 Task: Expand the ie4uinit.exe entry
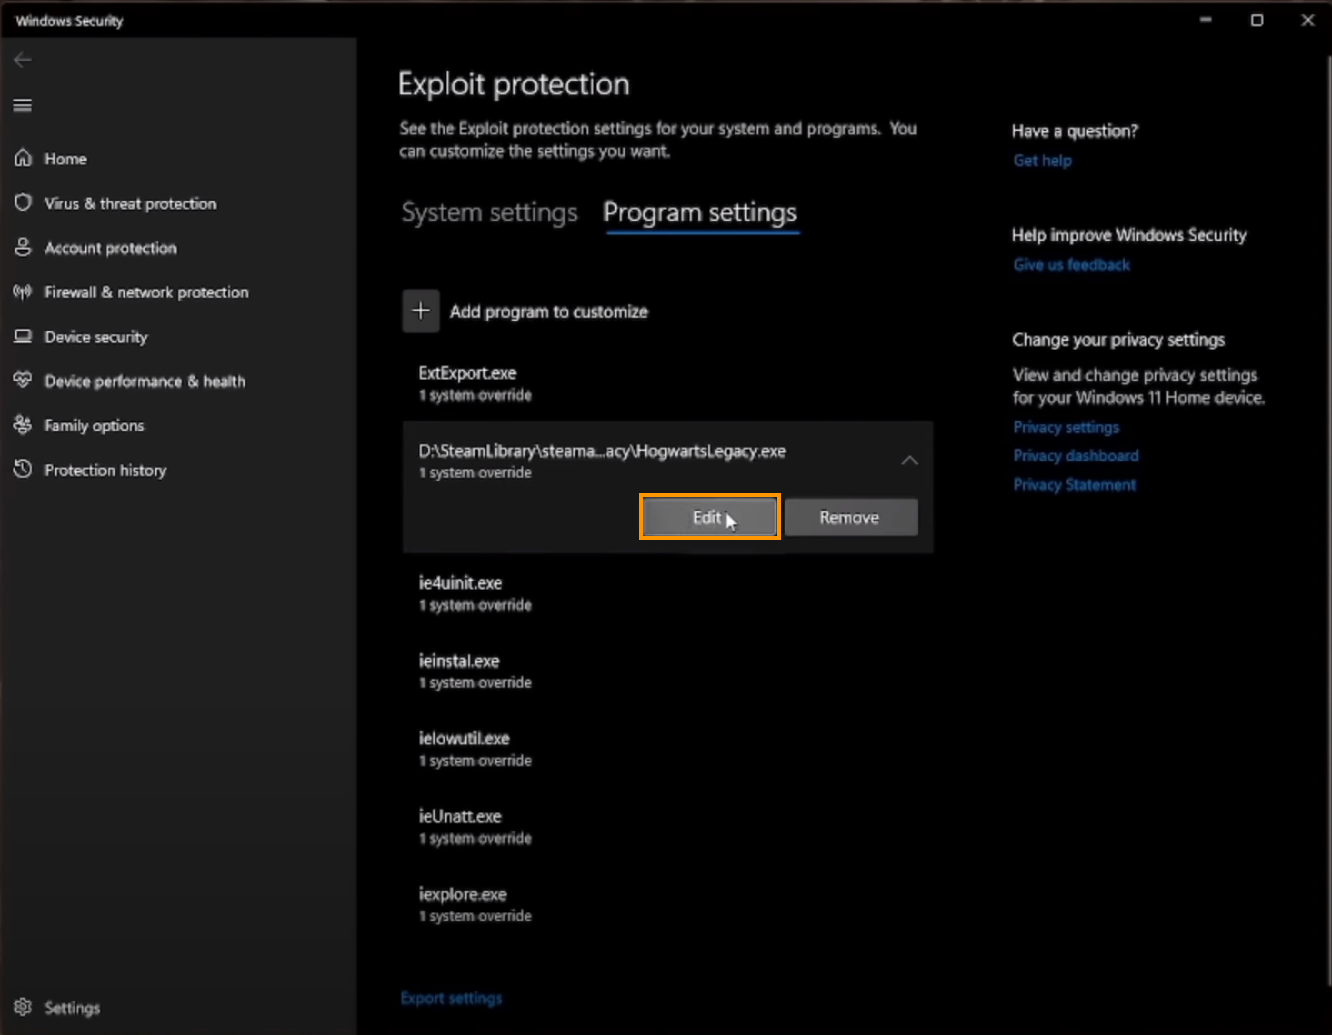pyautogui.click(x=668, y=593)
